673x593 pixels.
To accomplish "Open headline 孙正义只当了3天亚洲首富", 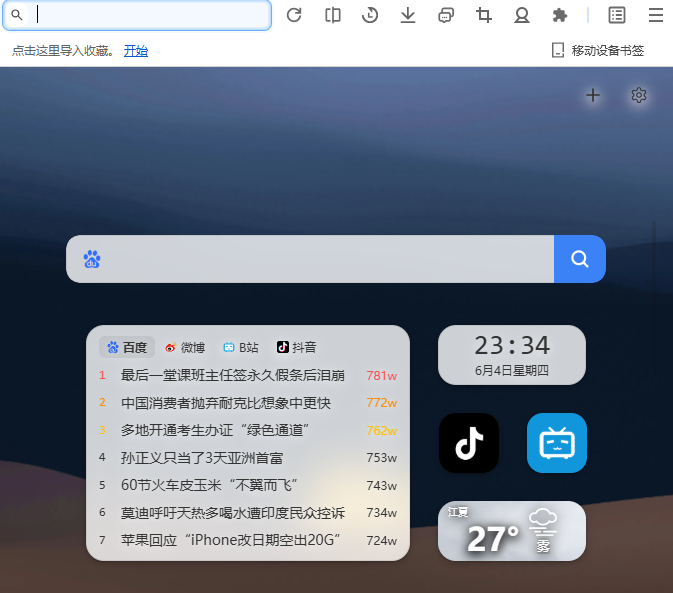I will 202,458.
